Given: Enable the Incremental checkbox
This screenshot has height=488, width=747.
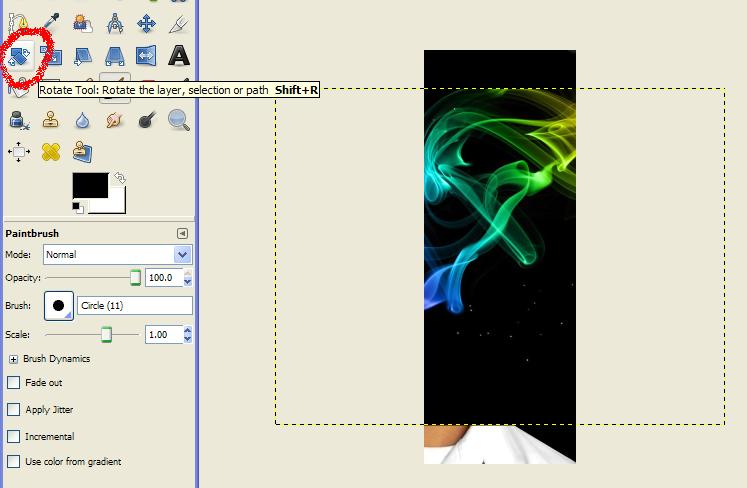Looking at the screenshot, I should coord(13,436).
